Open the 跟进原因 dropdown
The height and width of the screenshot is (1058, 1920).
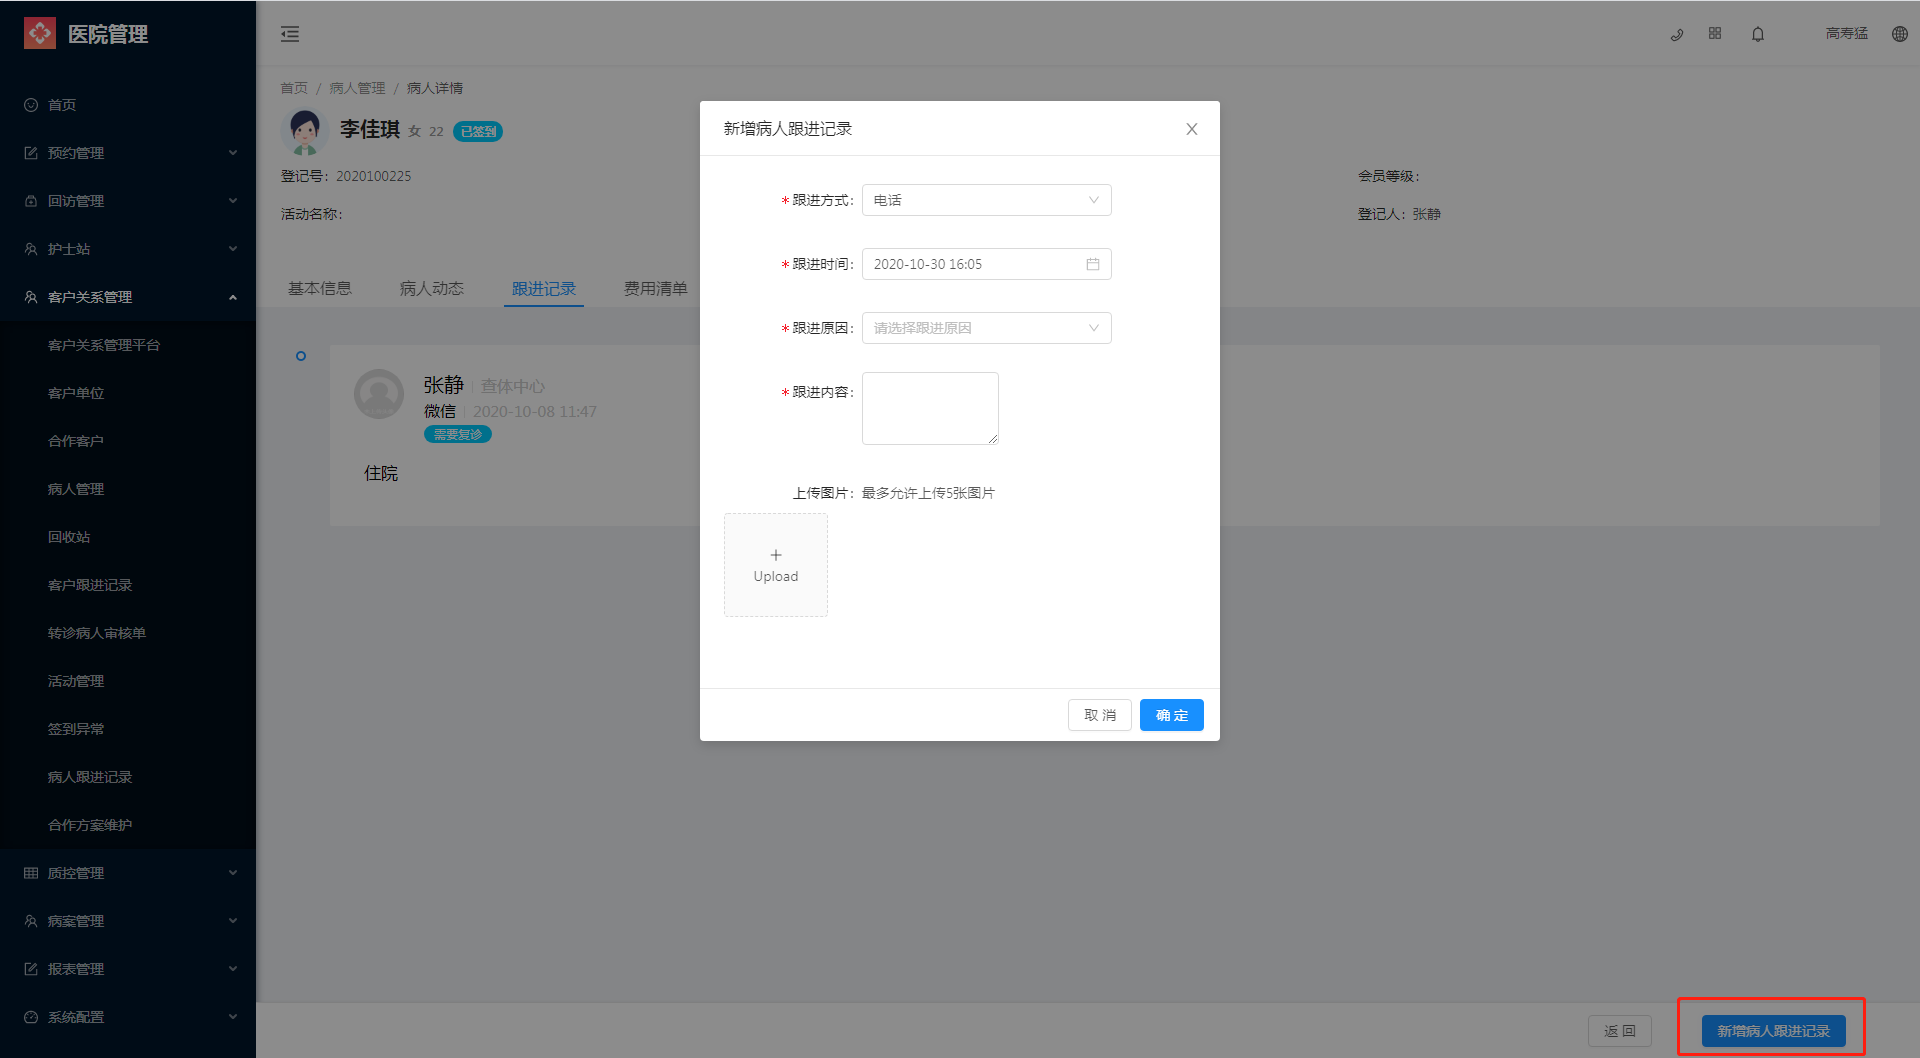pos(986,328)
